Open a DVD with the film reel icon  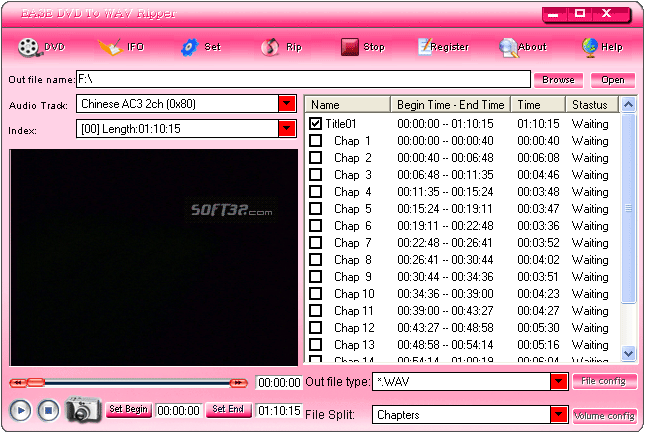pyautogui.click(x=28, y=47)
